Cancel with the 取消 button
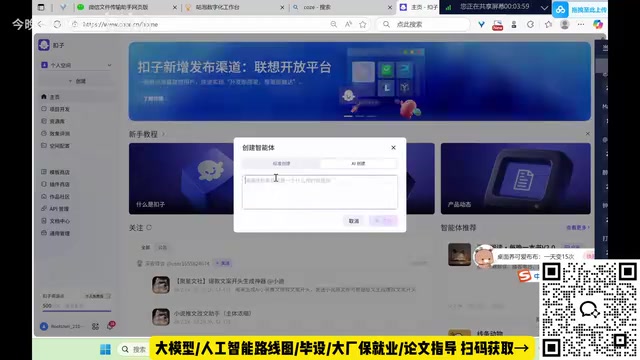640x360 pixels. [353, 221]
